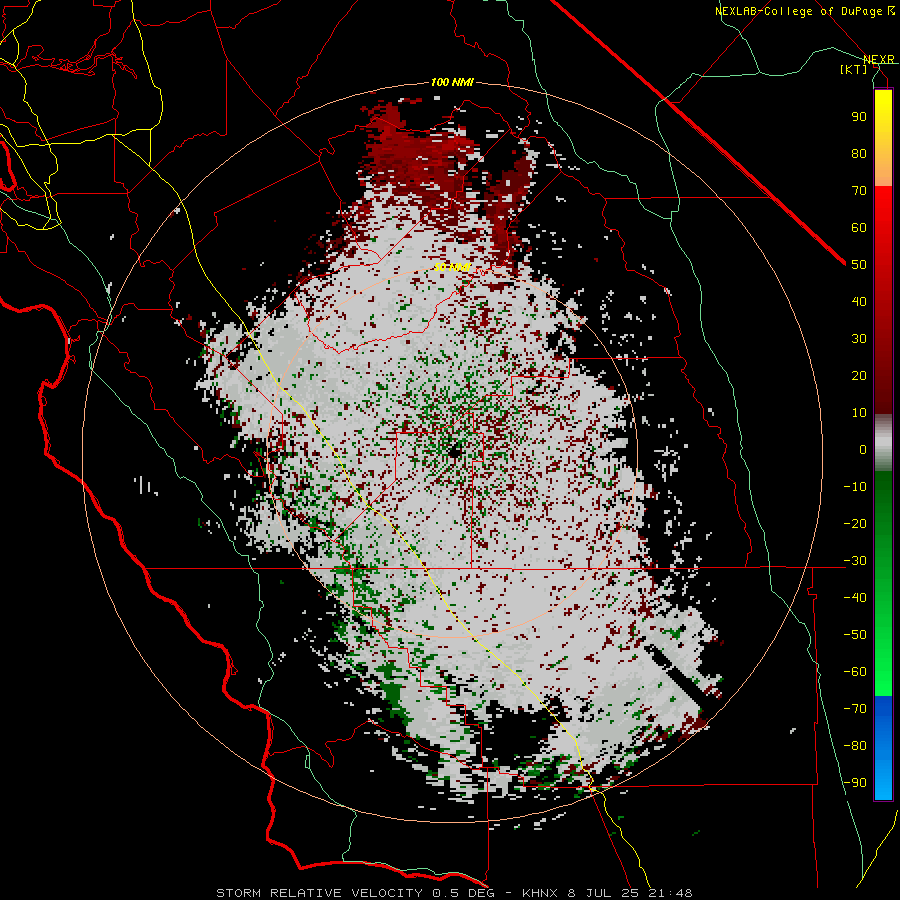The width and height of the screenshot is (900, 900).
Task: Select the 10 knot scale label
Action: tap(859, 413)
